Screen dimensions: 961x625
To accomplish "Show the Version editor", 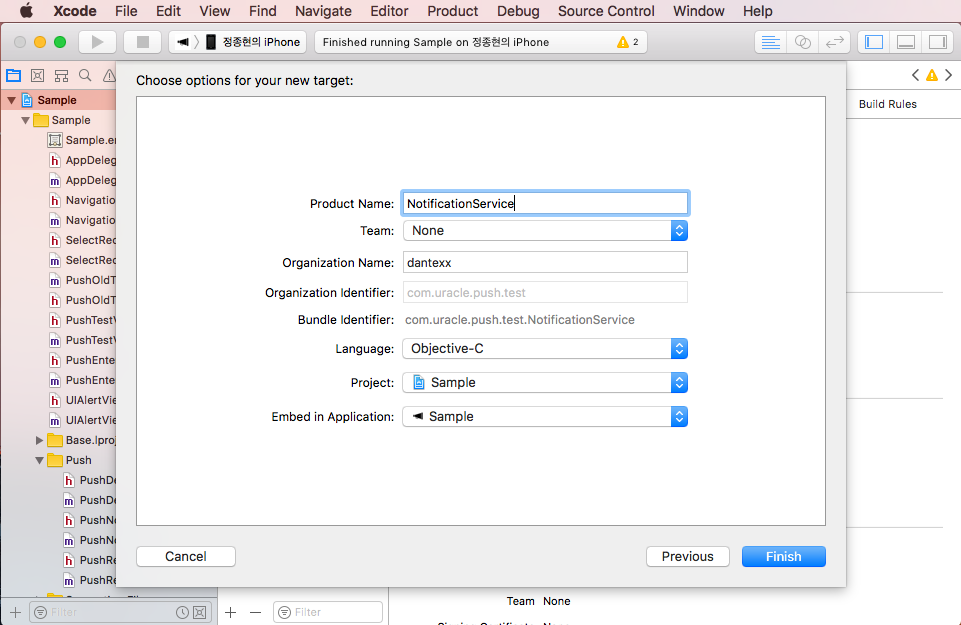I will 835,42.
